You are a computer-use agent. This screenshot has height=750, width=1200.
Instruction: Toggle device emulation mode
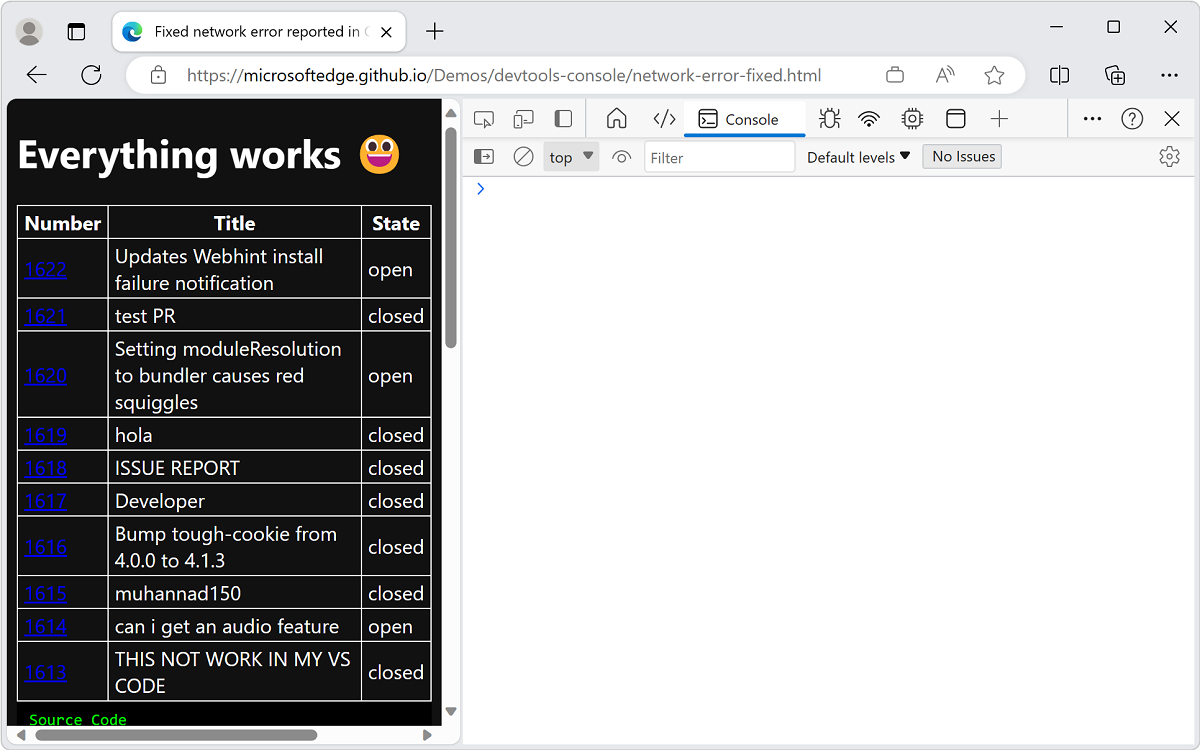coord(523,118)
